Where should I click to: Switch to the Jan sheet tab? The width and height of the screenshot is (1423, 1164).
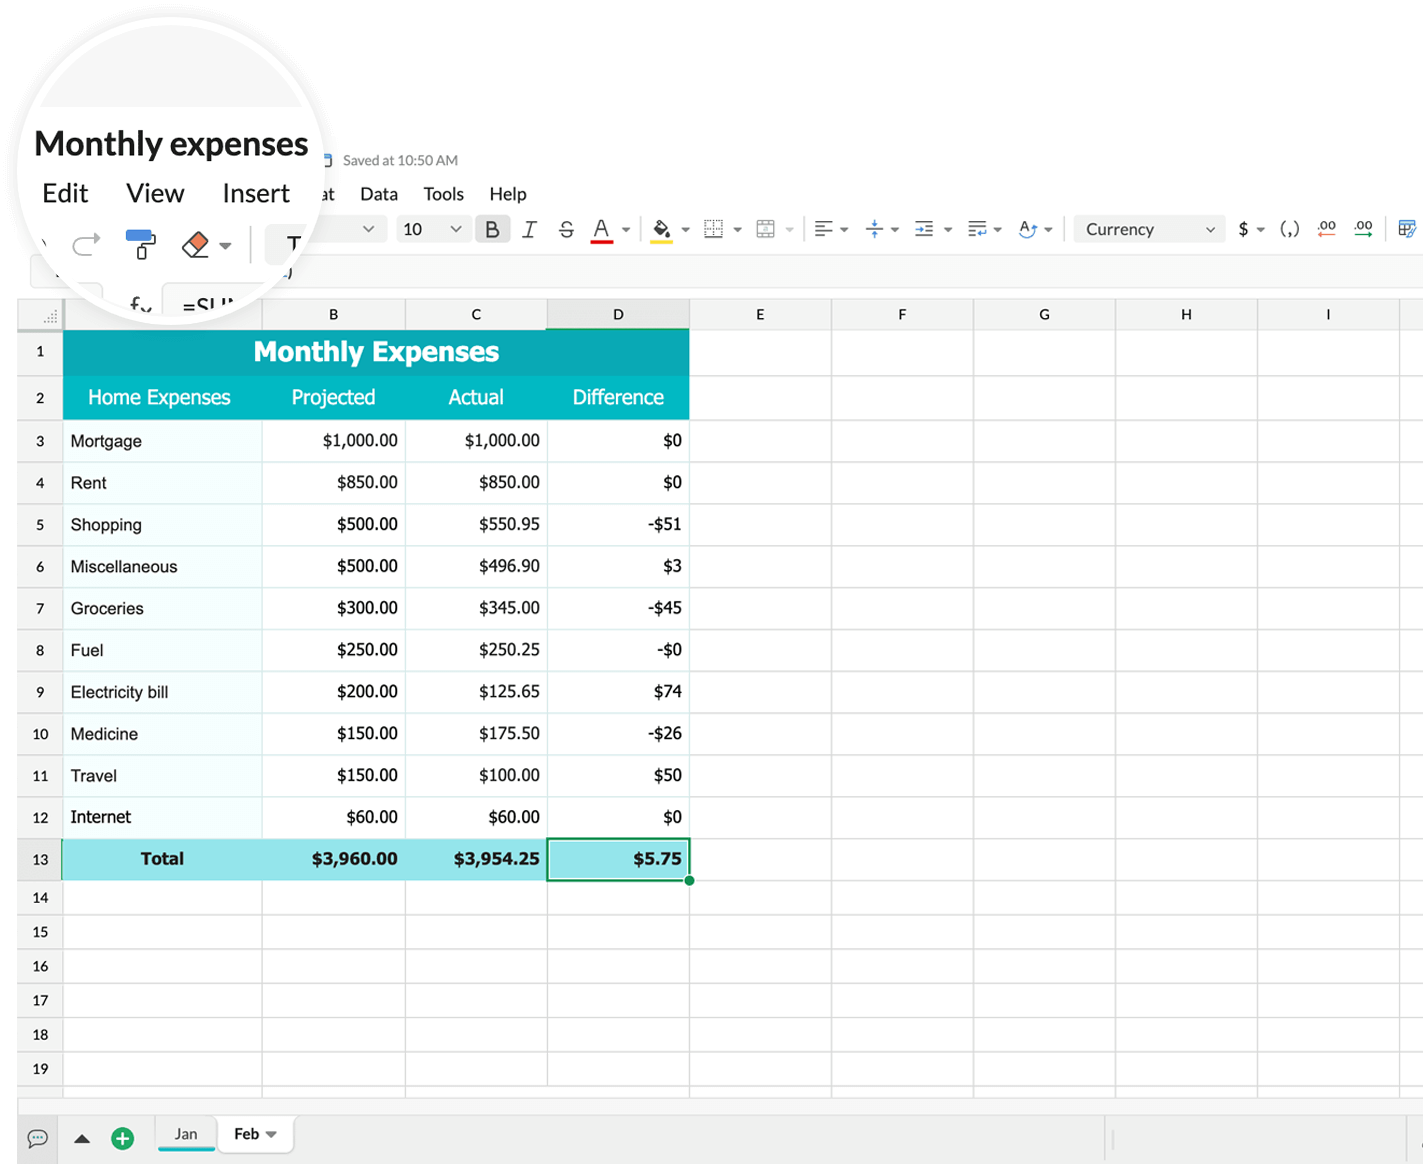[186, 1134]
